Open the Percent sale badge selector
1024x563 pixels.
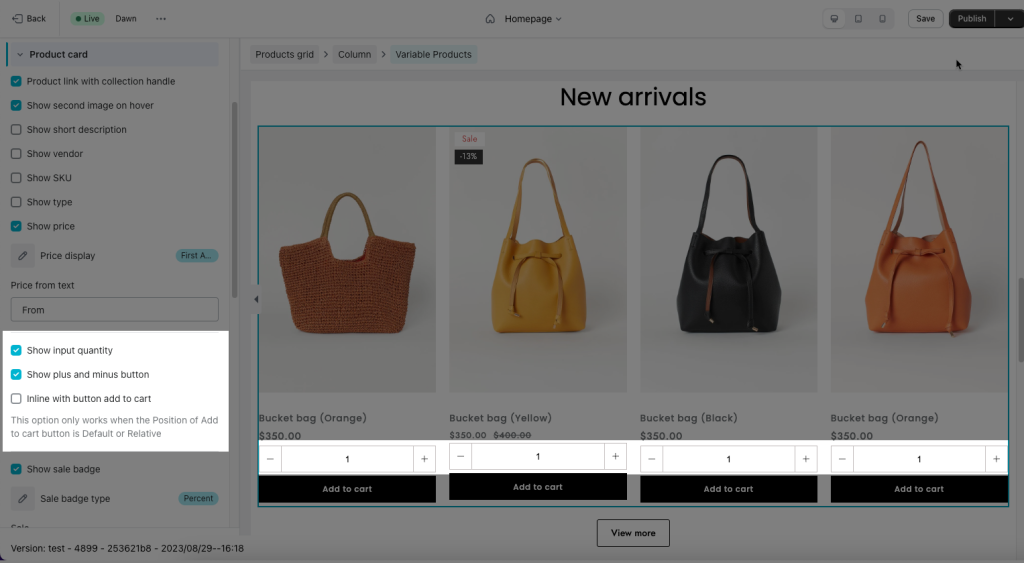(x=198, y=498)
